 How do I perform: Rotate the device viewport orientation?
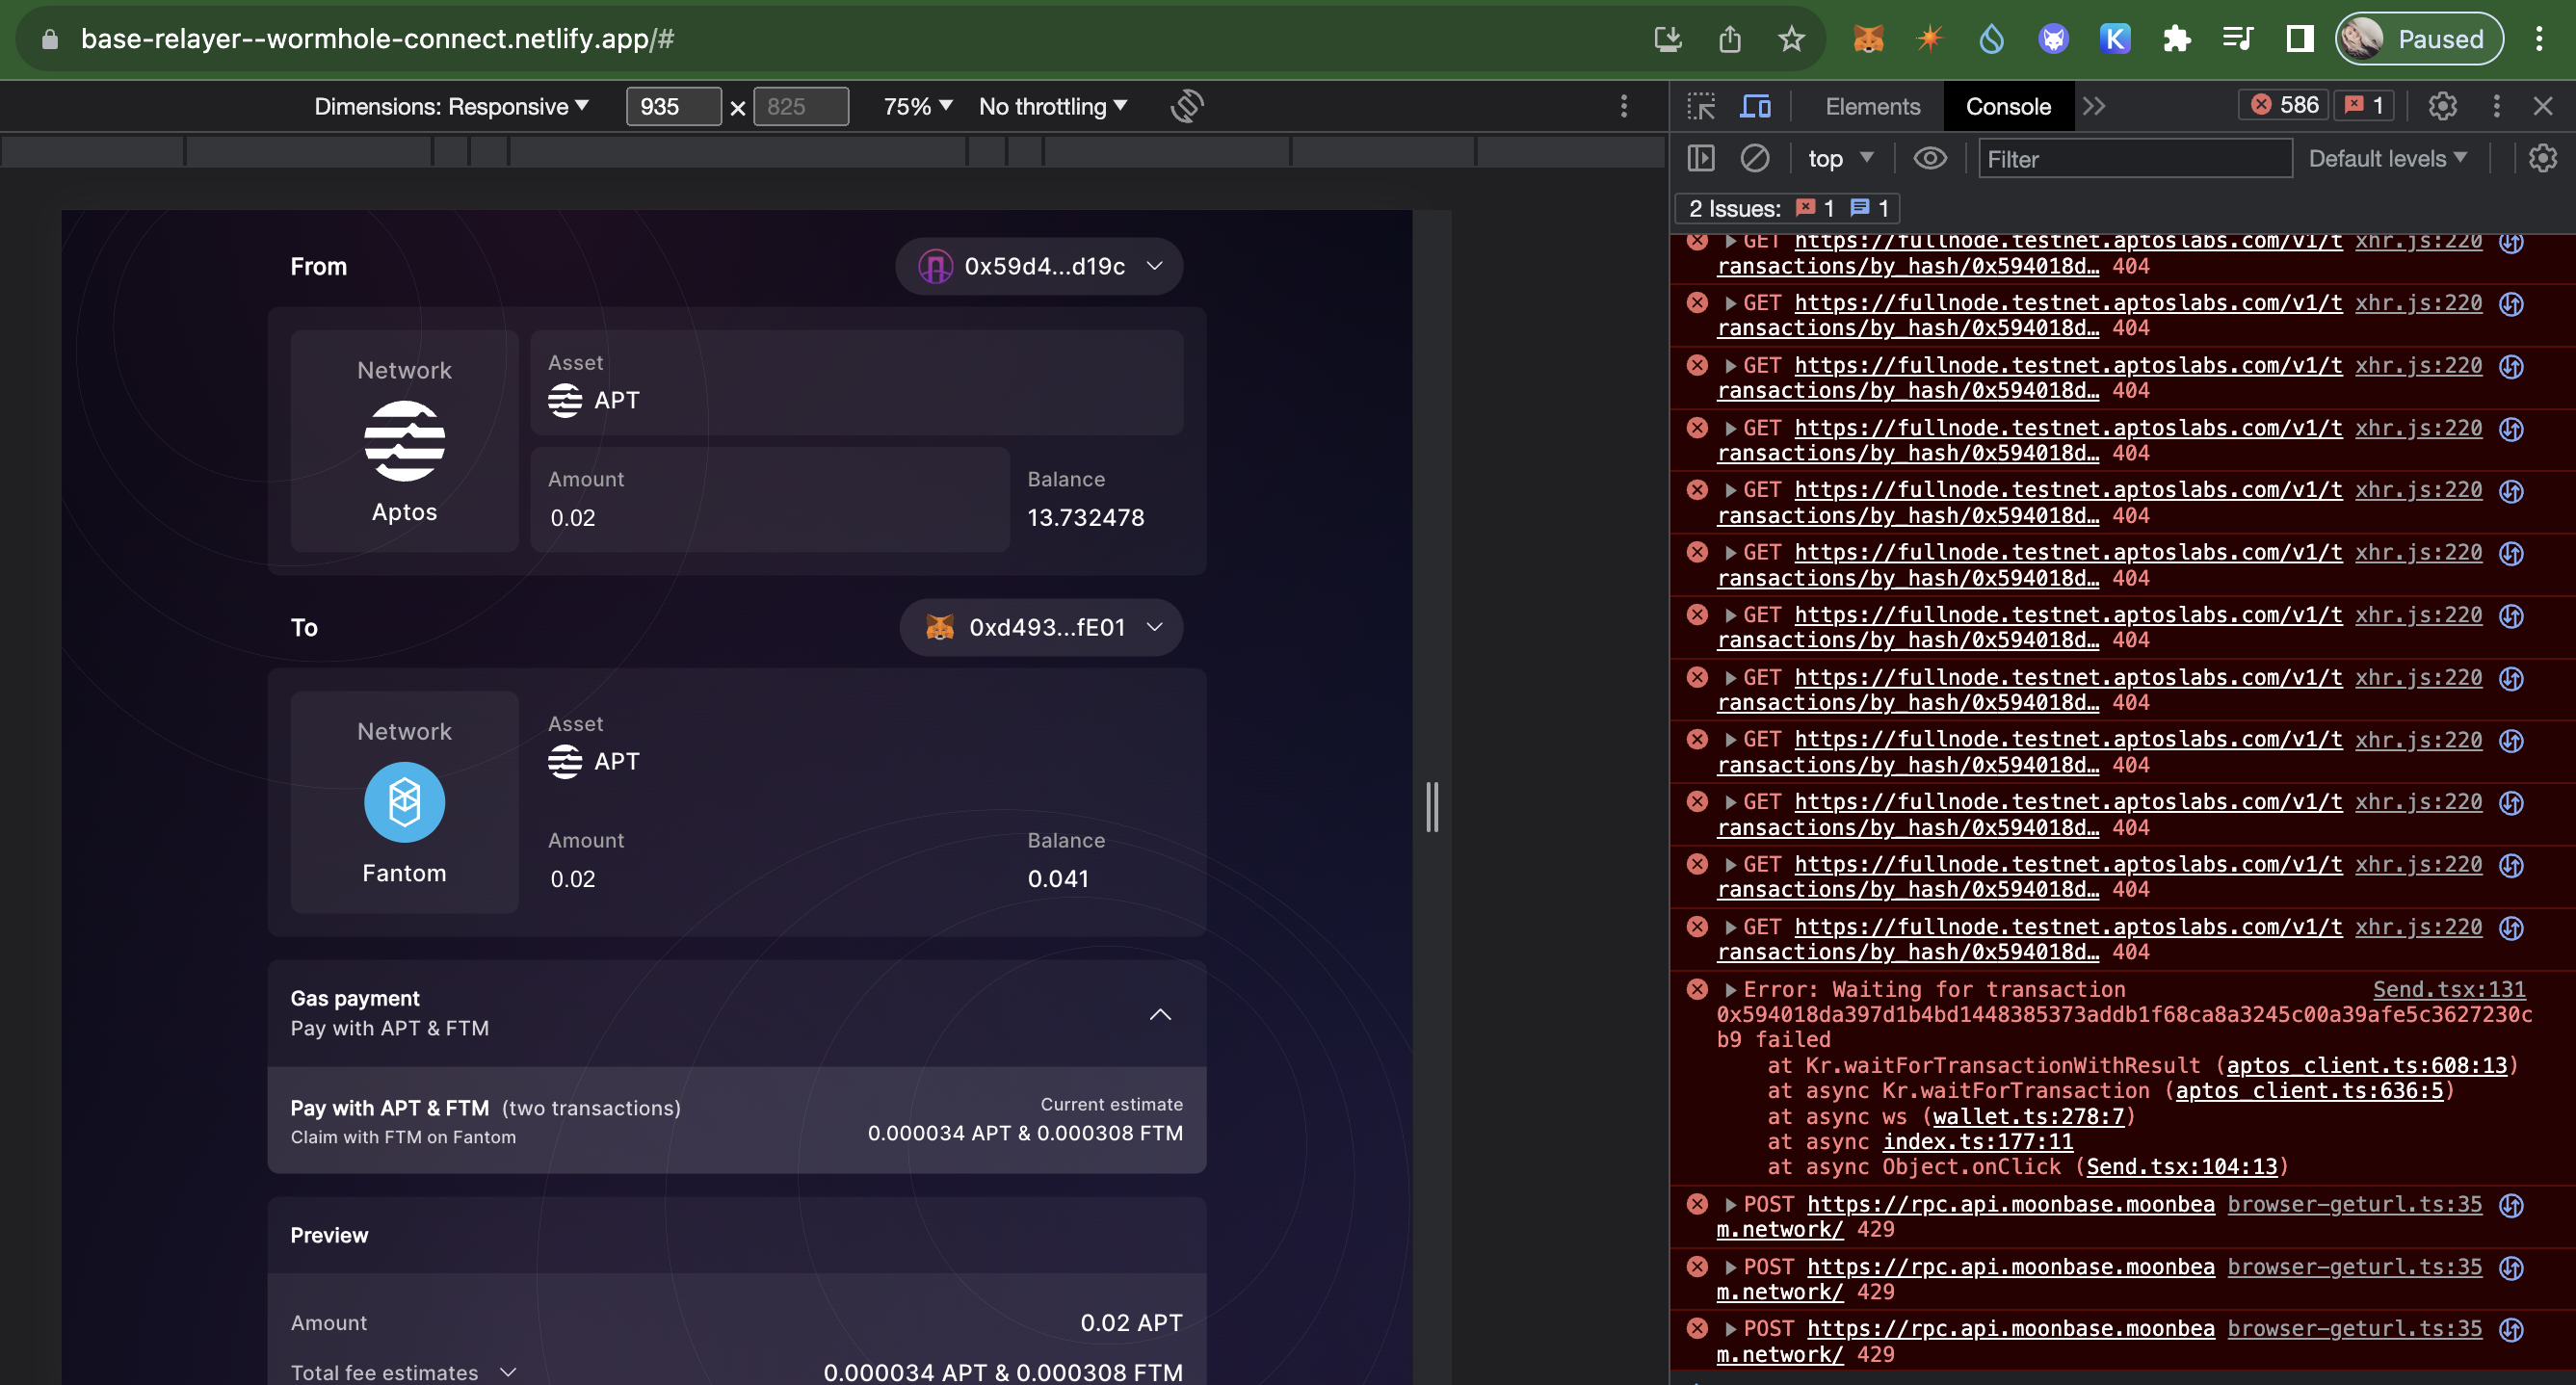[x=1186, y=106]
